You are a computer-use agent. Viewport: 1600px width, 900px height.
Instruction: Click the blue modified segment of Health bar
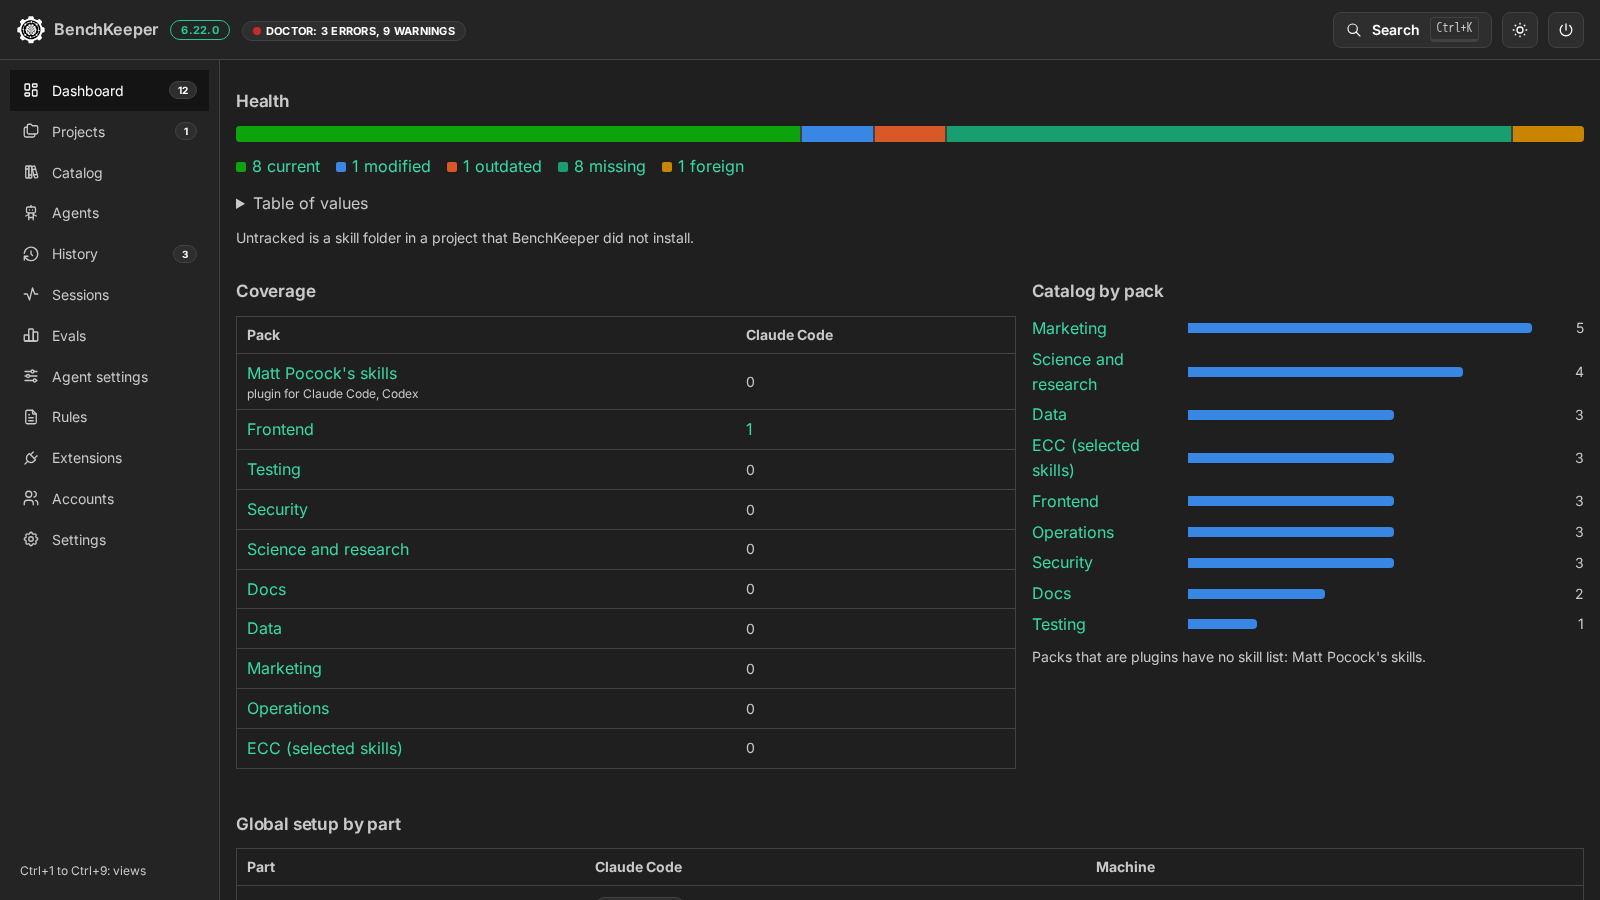point(837,134)
